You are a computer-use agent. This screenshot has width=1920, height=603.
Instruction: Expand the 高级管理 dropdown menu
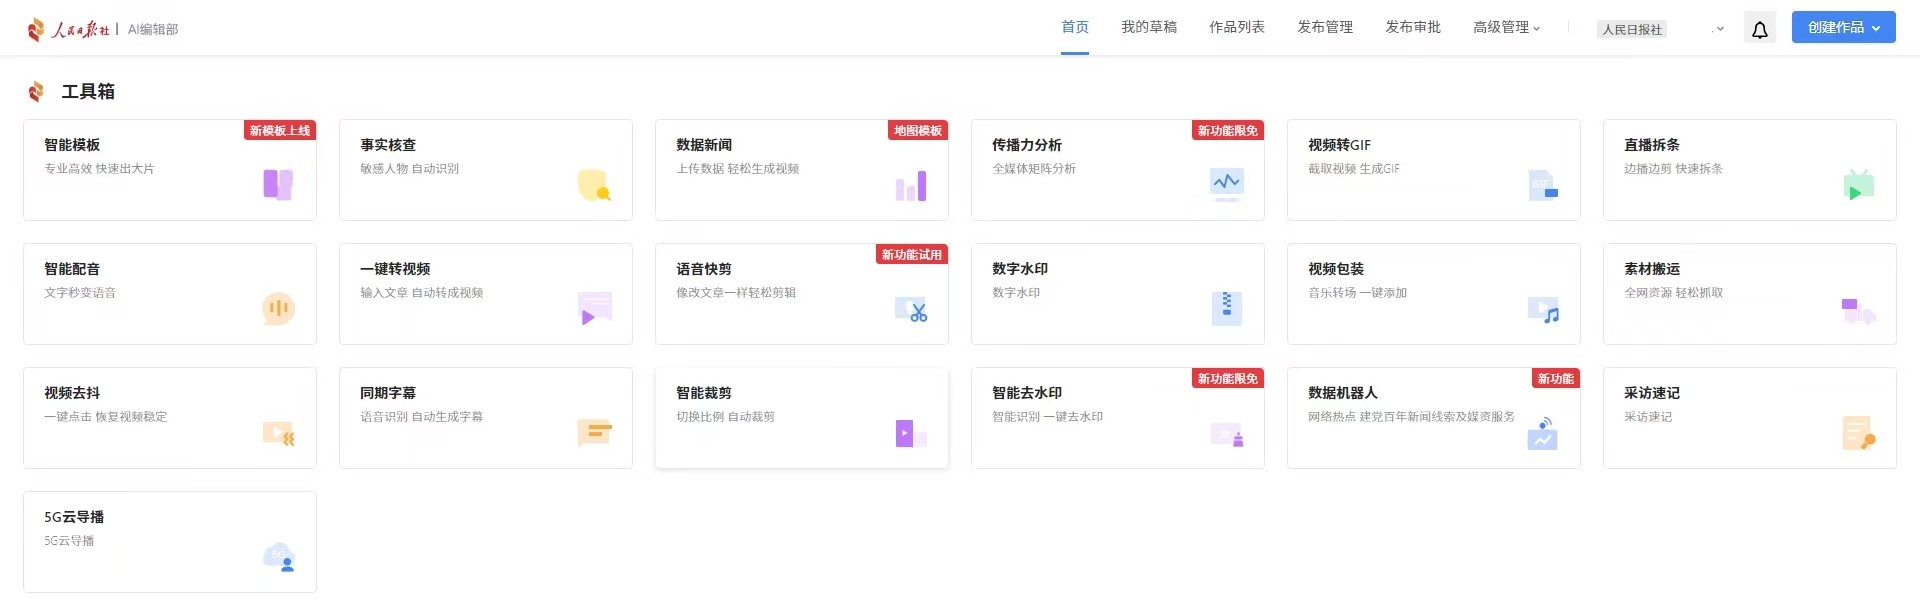[1506, 28]
